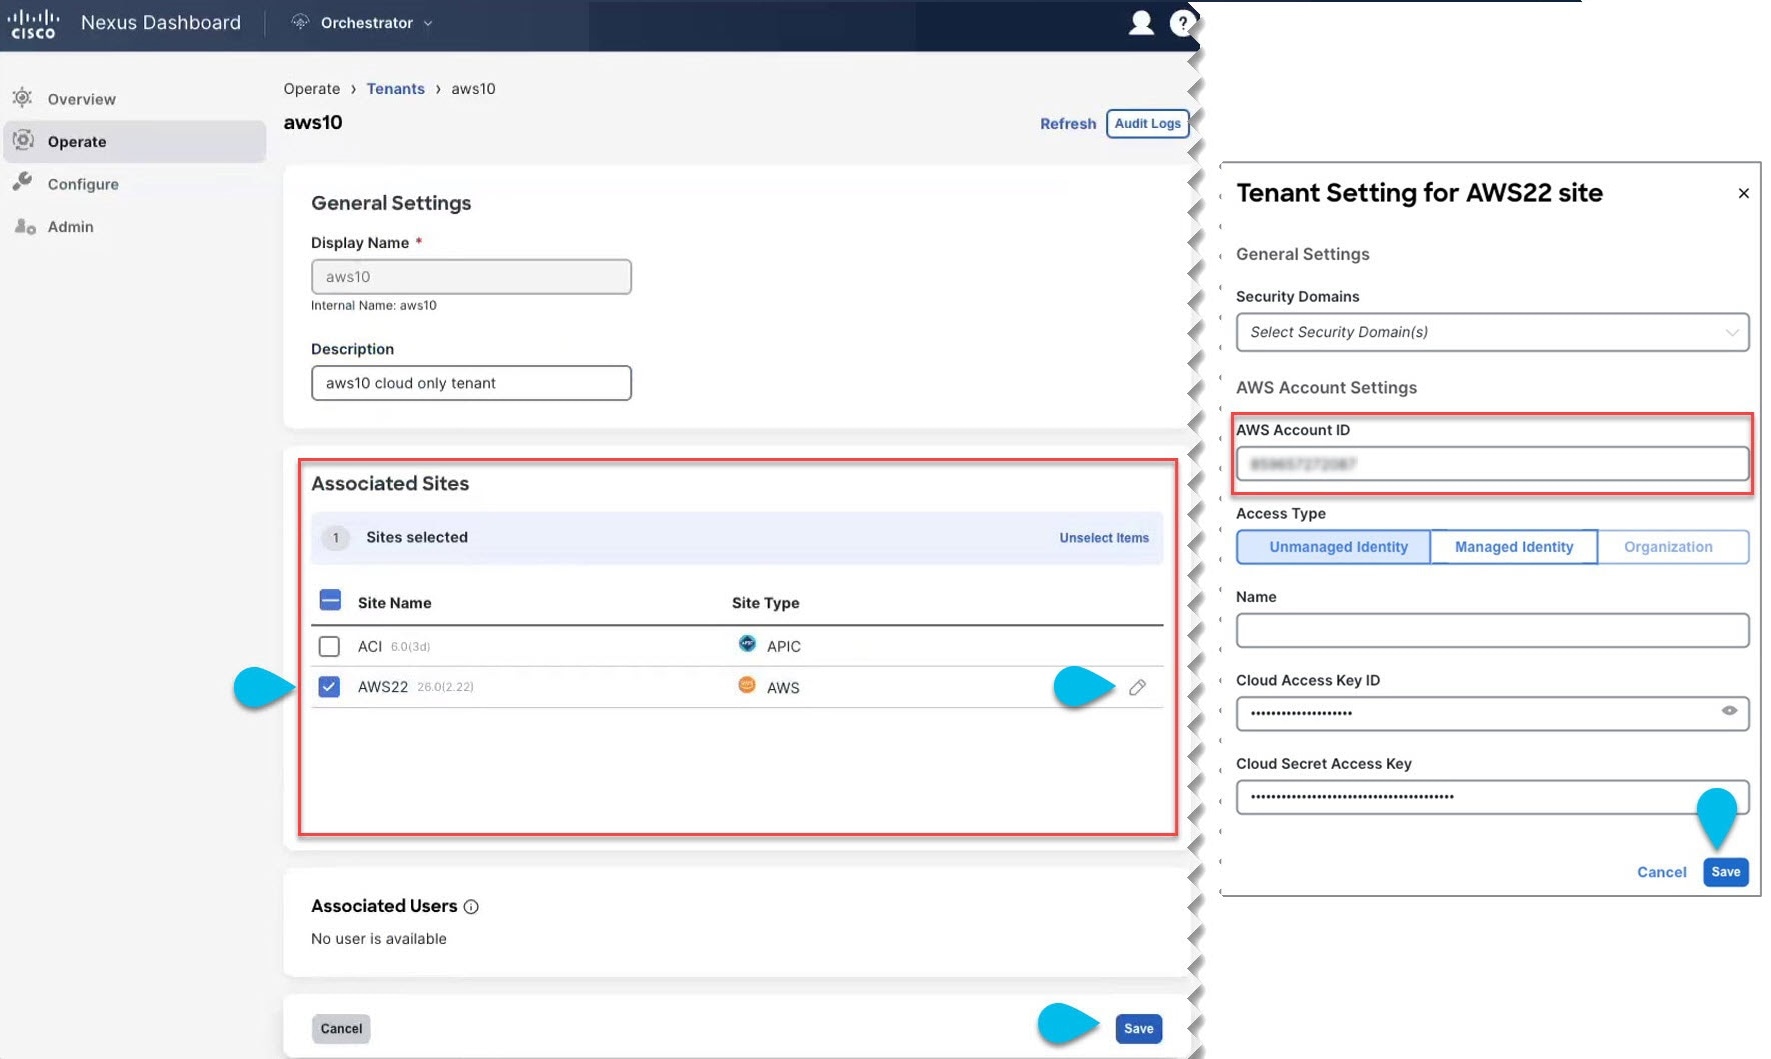Screen dimensions: 1771x1059
Task: Cancel the Tenant Setting dialog
Action: click(x=1661, y=872)
